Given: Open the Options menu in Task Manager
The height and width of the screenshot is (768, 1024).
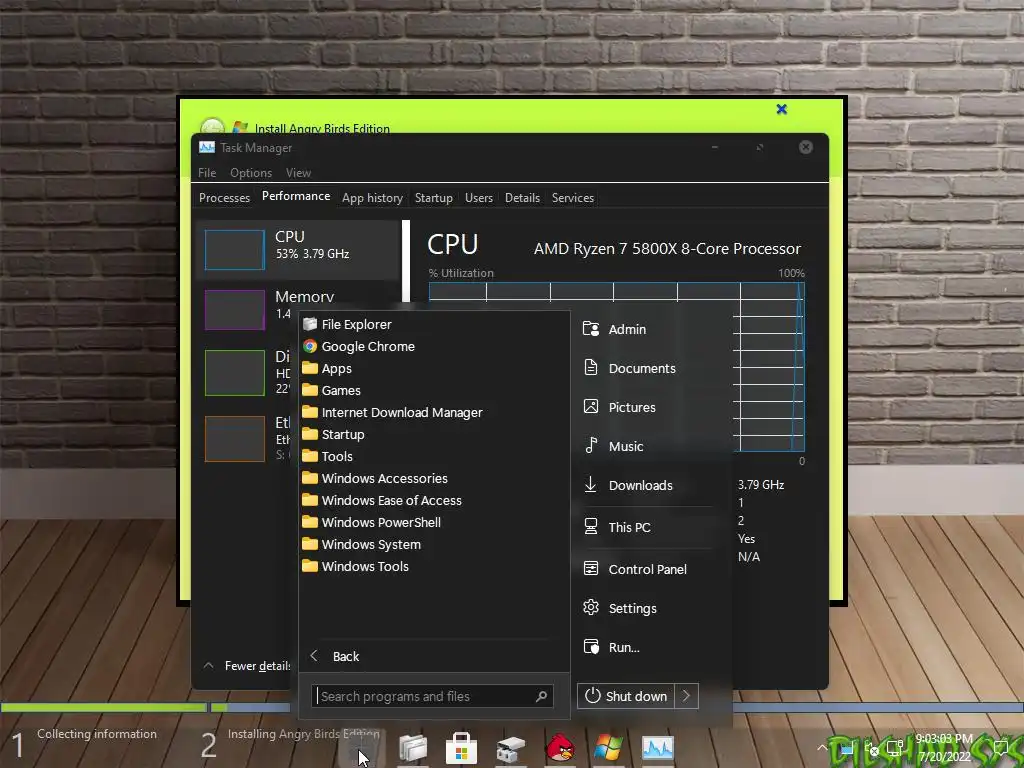Looking at the screenshot, I should tap(251, 173).
